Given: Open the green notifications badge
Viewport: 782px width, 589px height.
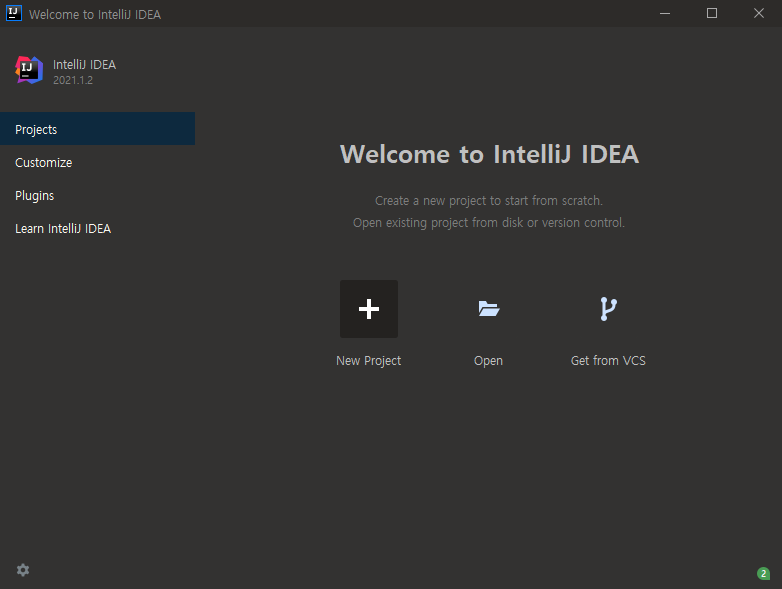Looking at the screenshot, I should coord(763,574).
